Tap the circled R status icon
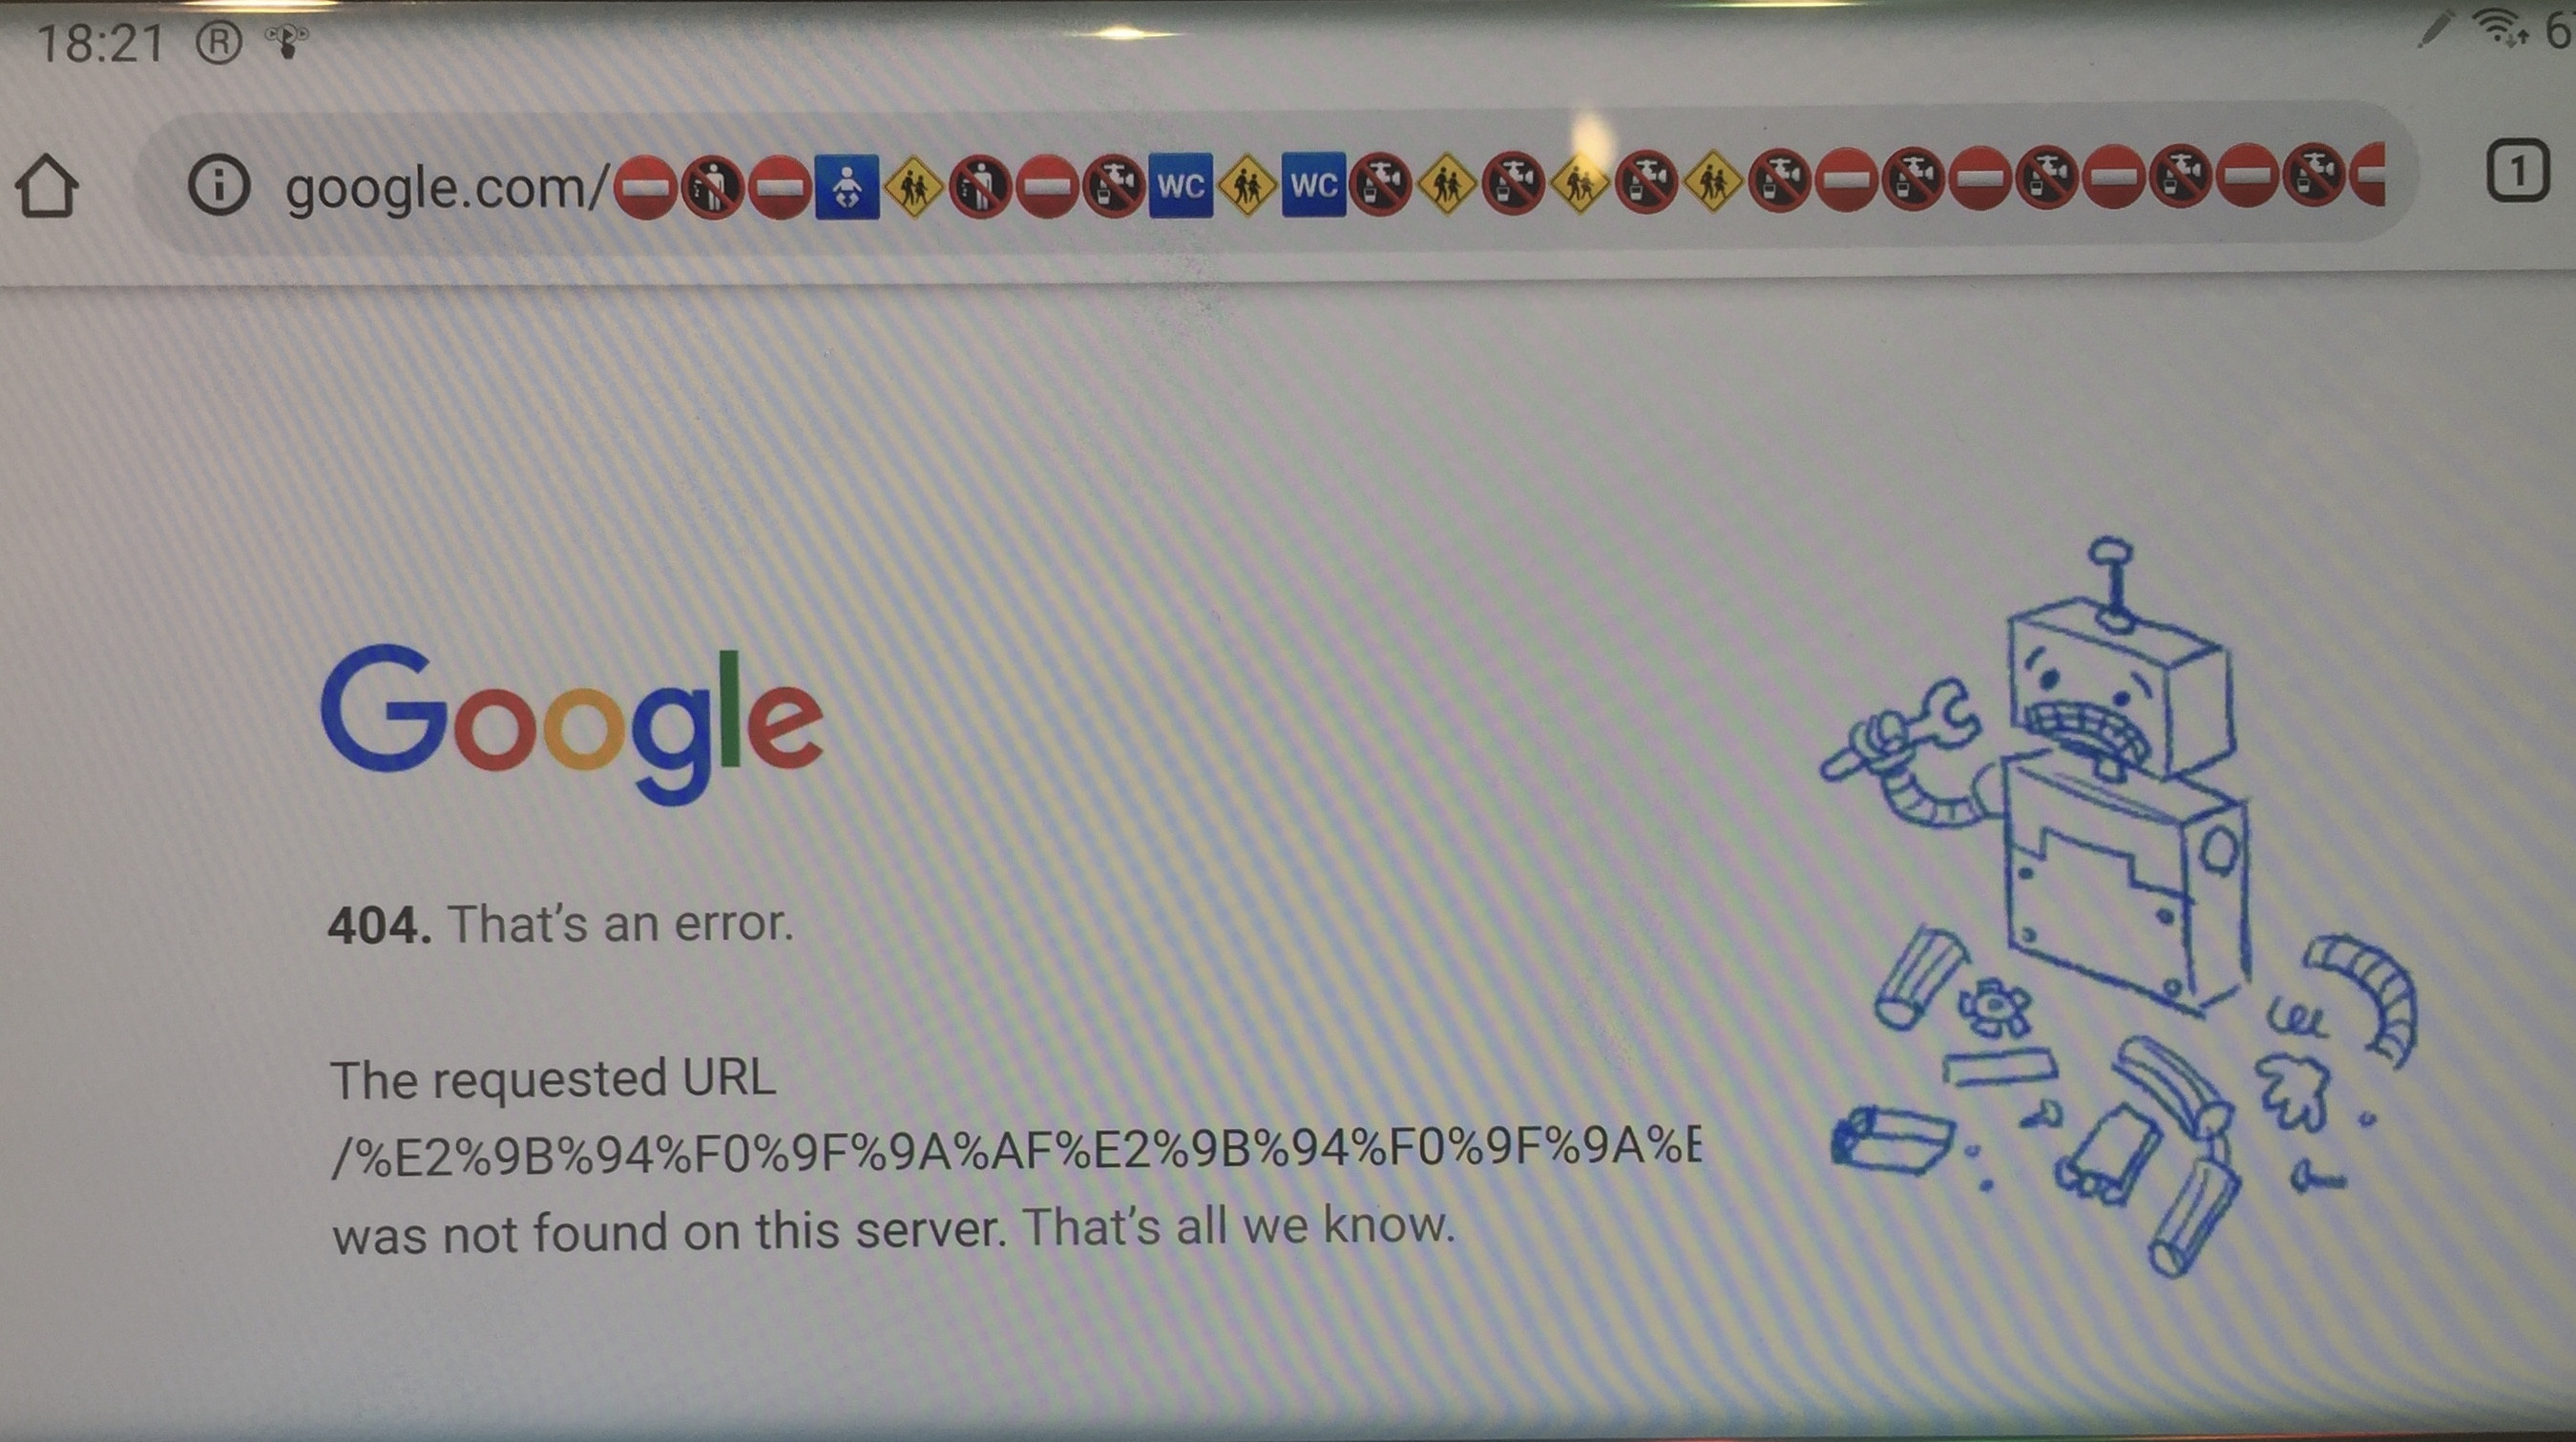The height and width of the screenshot is (1442, 2576). click(x=219, y=43)
